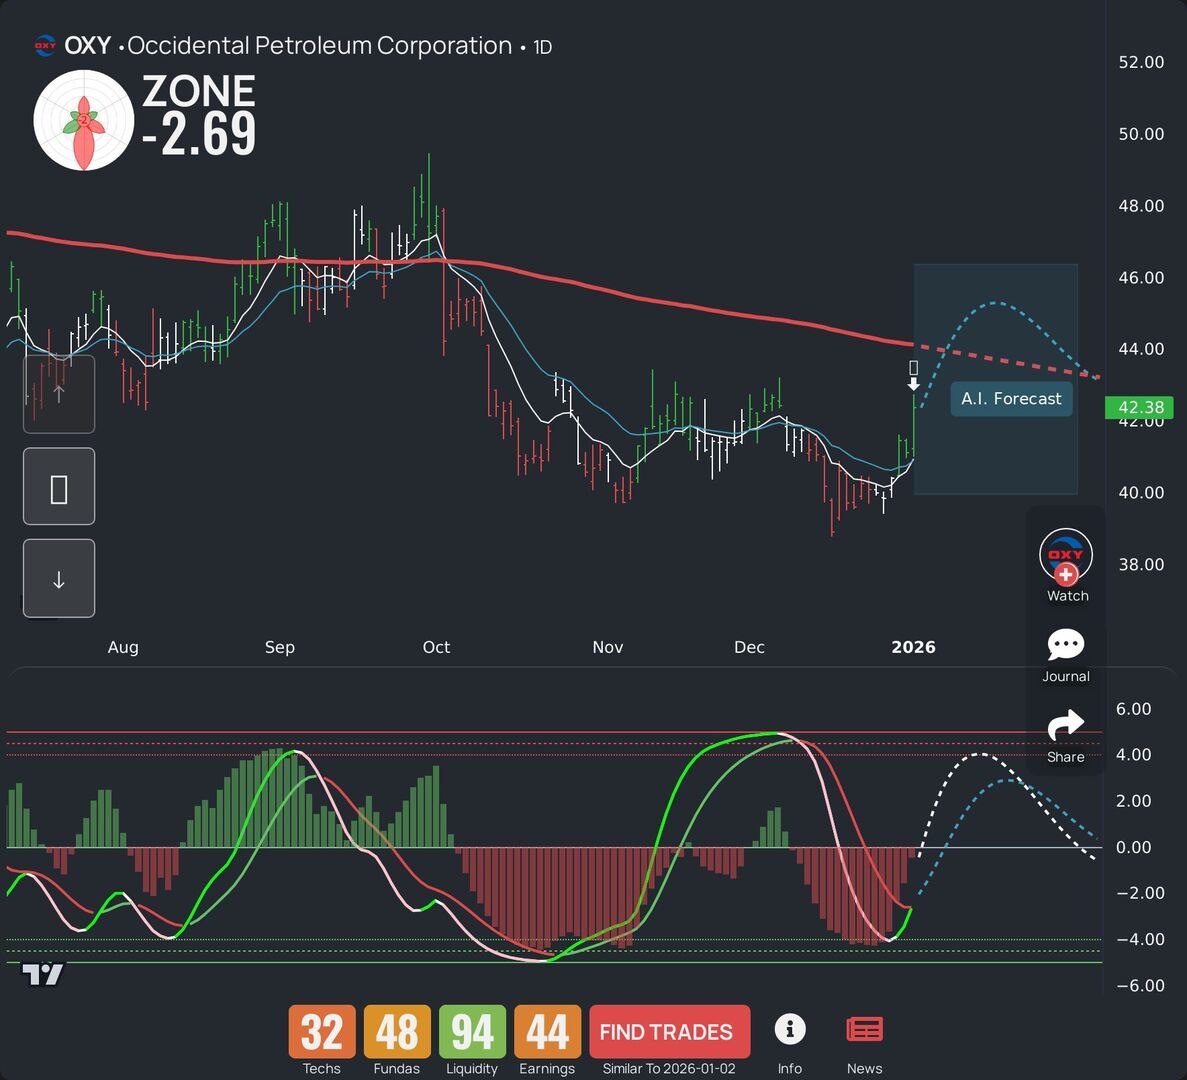The height and width of the screenshot is (1080, 1187).
Task: Open the TradingView logo watermark
Action: click(x=44, y=973)
